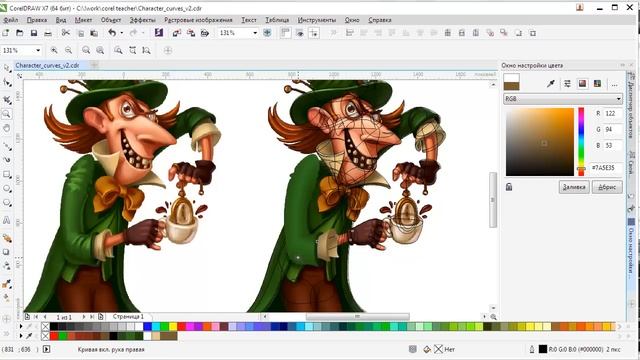Viewport: 640px width, 360px height.
Task: Show color viewers in color docker
Action: click(582, 84)
